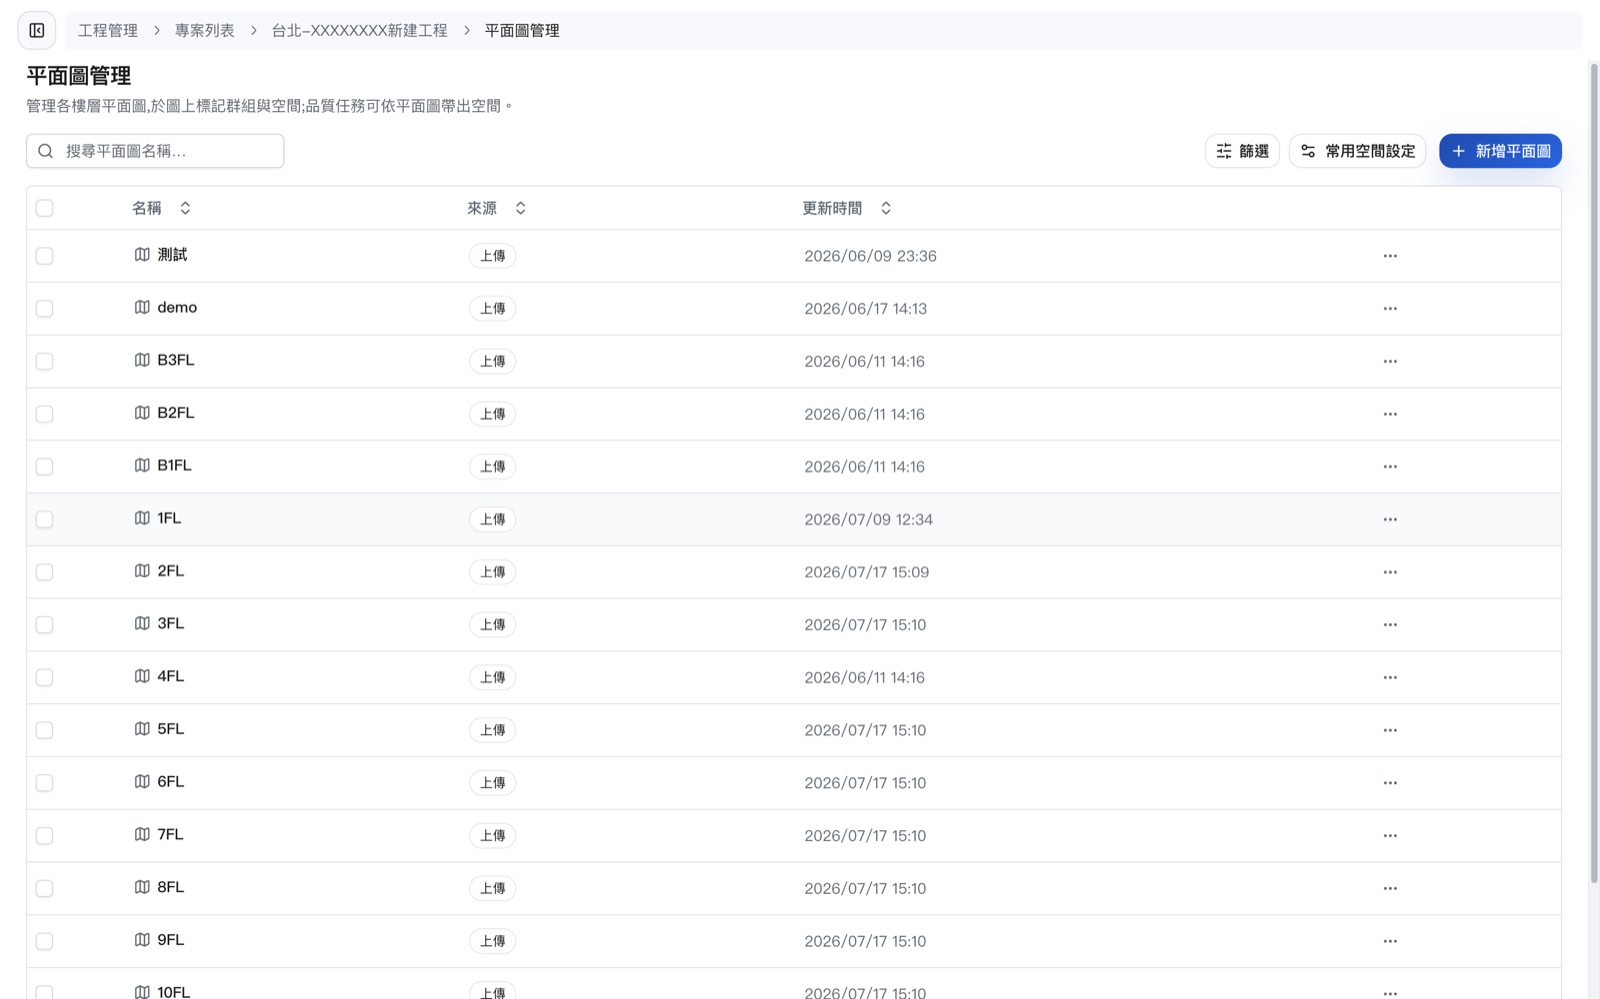This screenshot has width=1600, height=999.
Task: Click 新增平面圖 button
Action: click(1500, 151)
